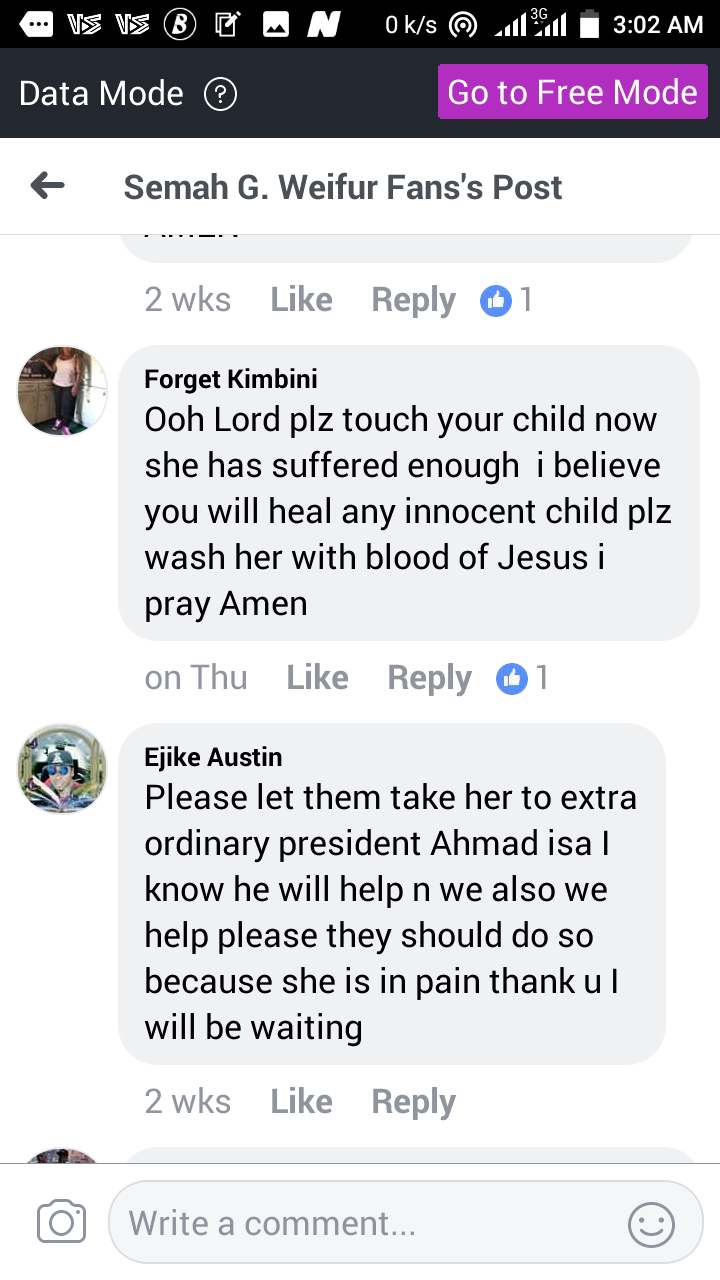
Task: Open Ejike Austin's profile picture
Action: pyautogui.click(x=62, y=769)
